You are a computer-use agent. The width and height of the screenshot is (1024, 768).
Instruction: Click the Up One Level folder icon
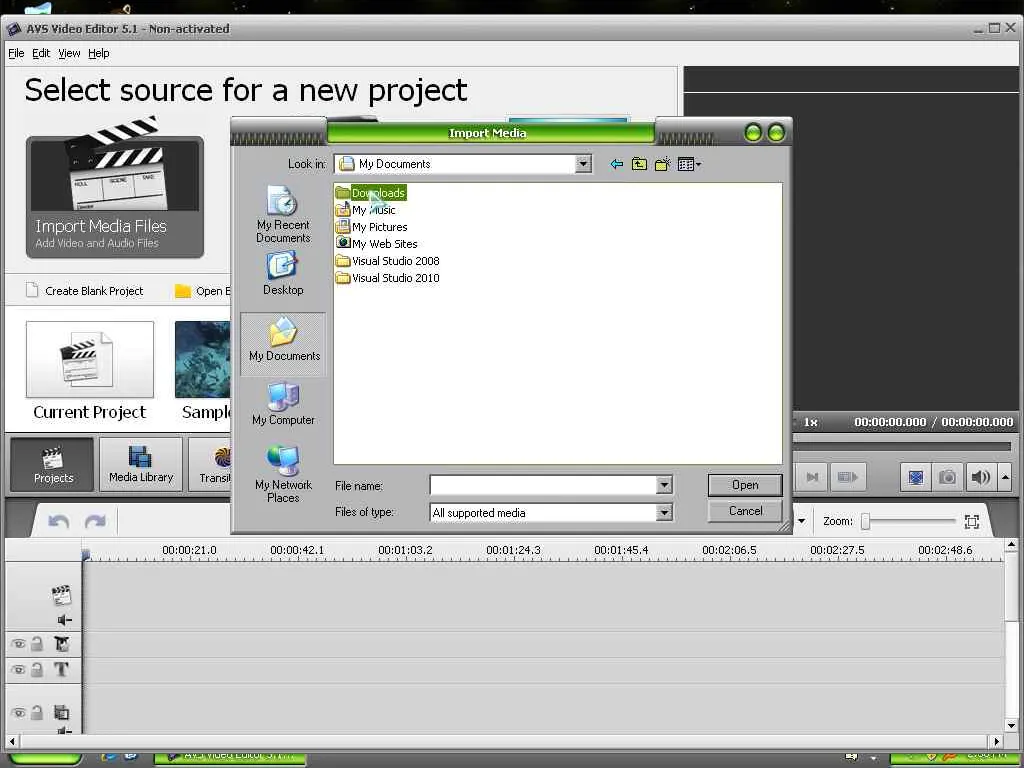pos(639,164)
